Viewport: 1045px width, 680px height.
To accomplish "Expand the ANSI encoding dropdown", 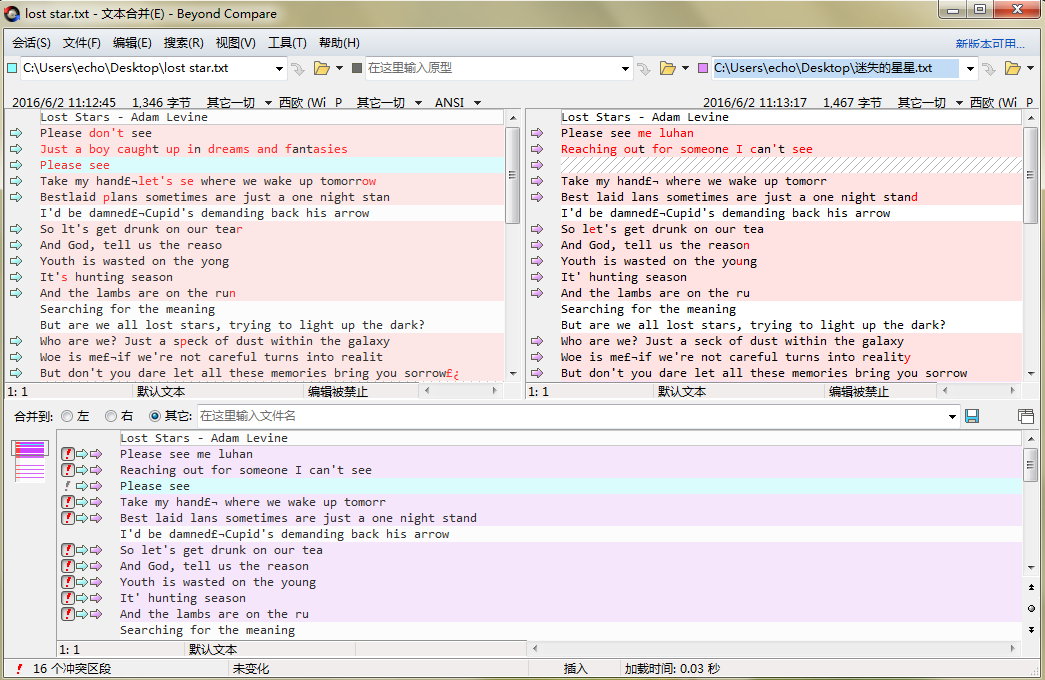I will point(477,103).
